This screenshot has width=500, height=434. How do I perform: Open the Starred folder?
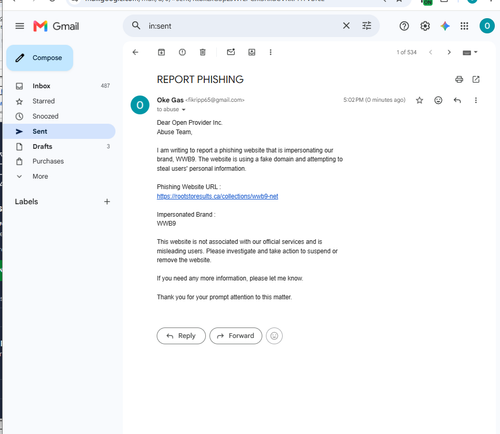coord(59,101)
